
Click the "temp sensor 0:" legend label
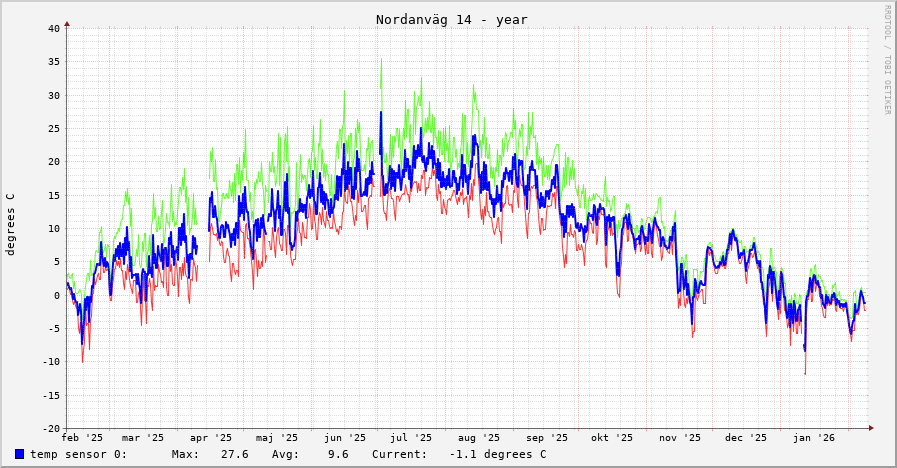(x=78, y=454)
